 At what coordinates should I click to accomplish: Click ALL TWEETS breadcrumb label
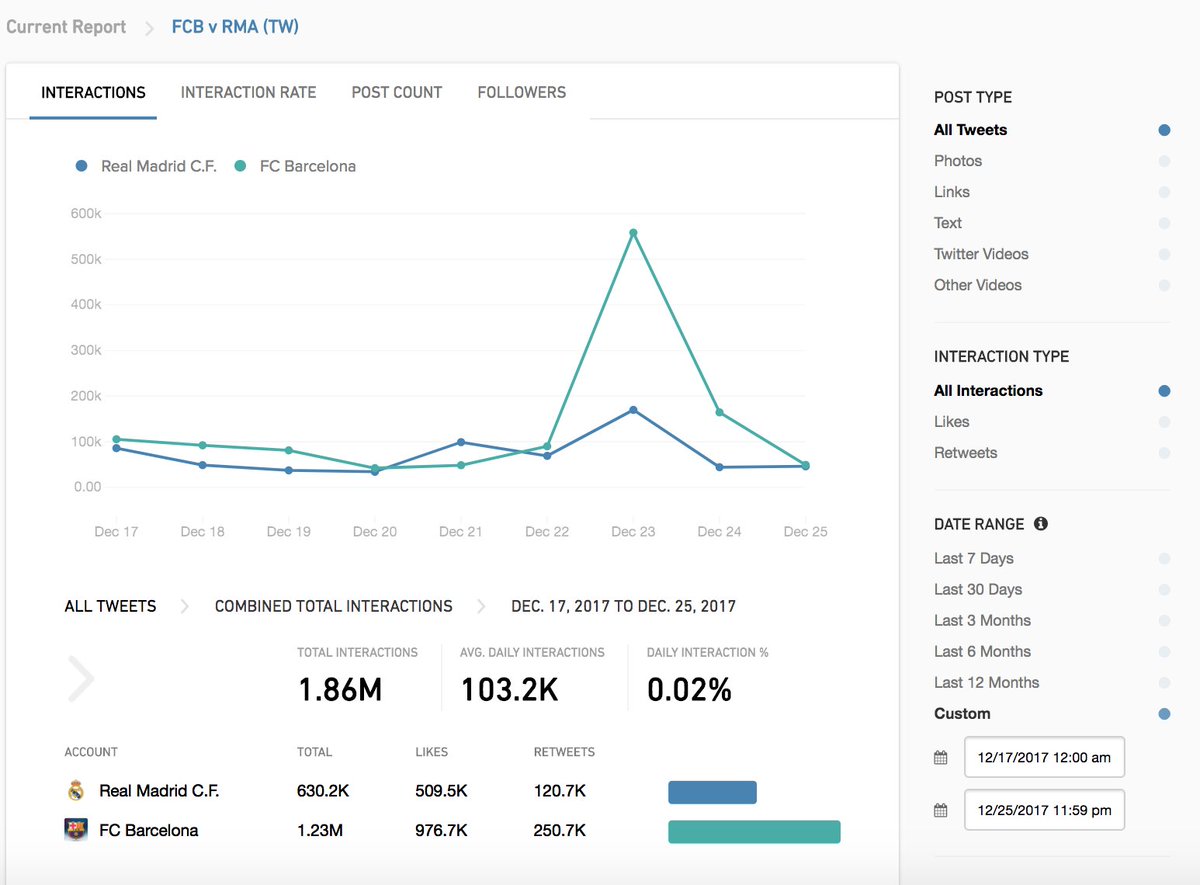tap(110, 606)
